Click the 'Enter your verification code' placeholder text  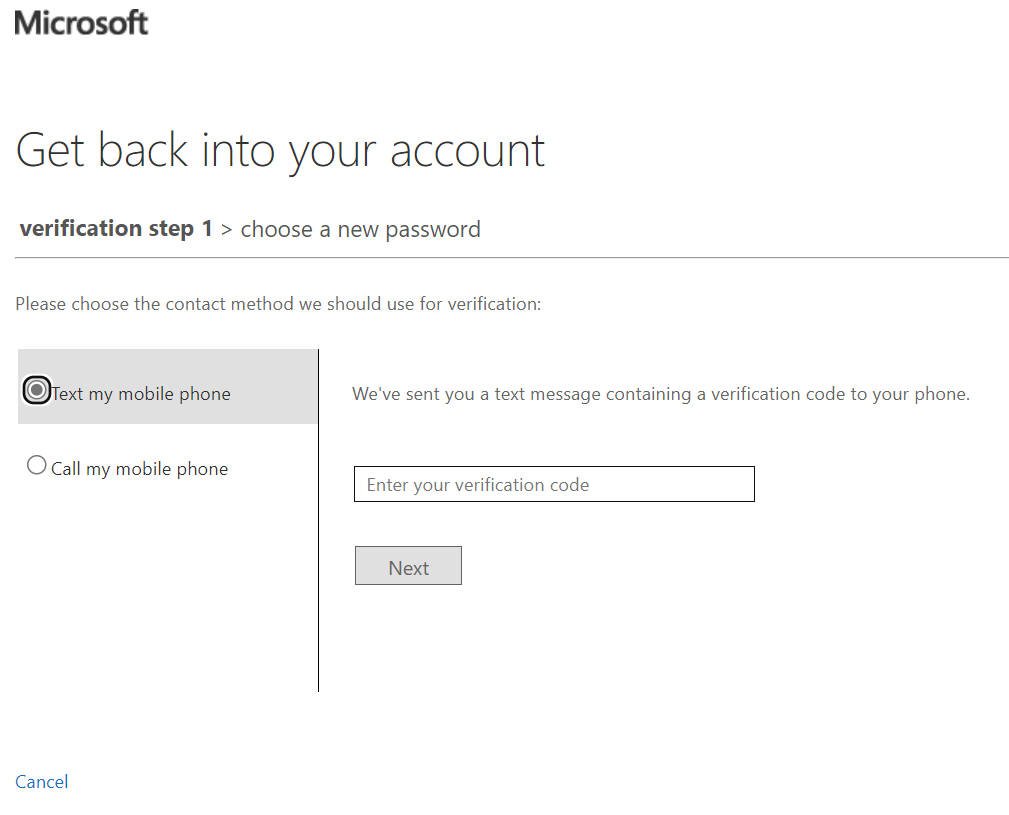[478, 485]
